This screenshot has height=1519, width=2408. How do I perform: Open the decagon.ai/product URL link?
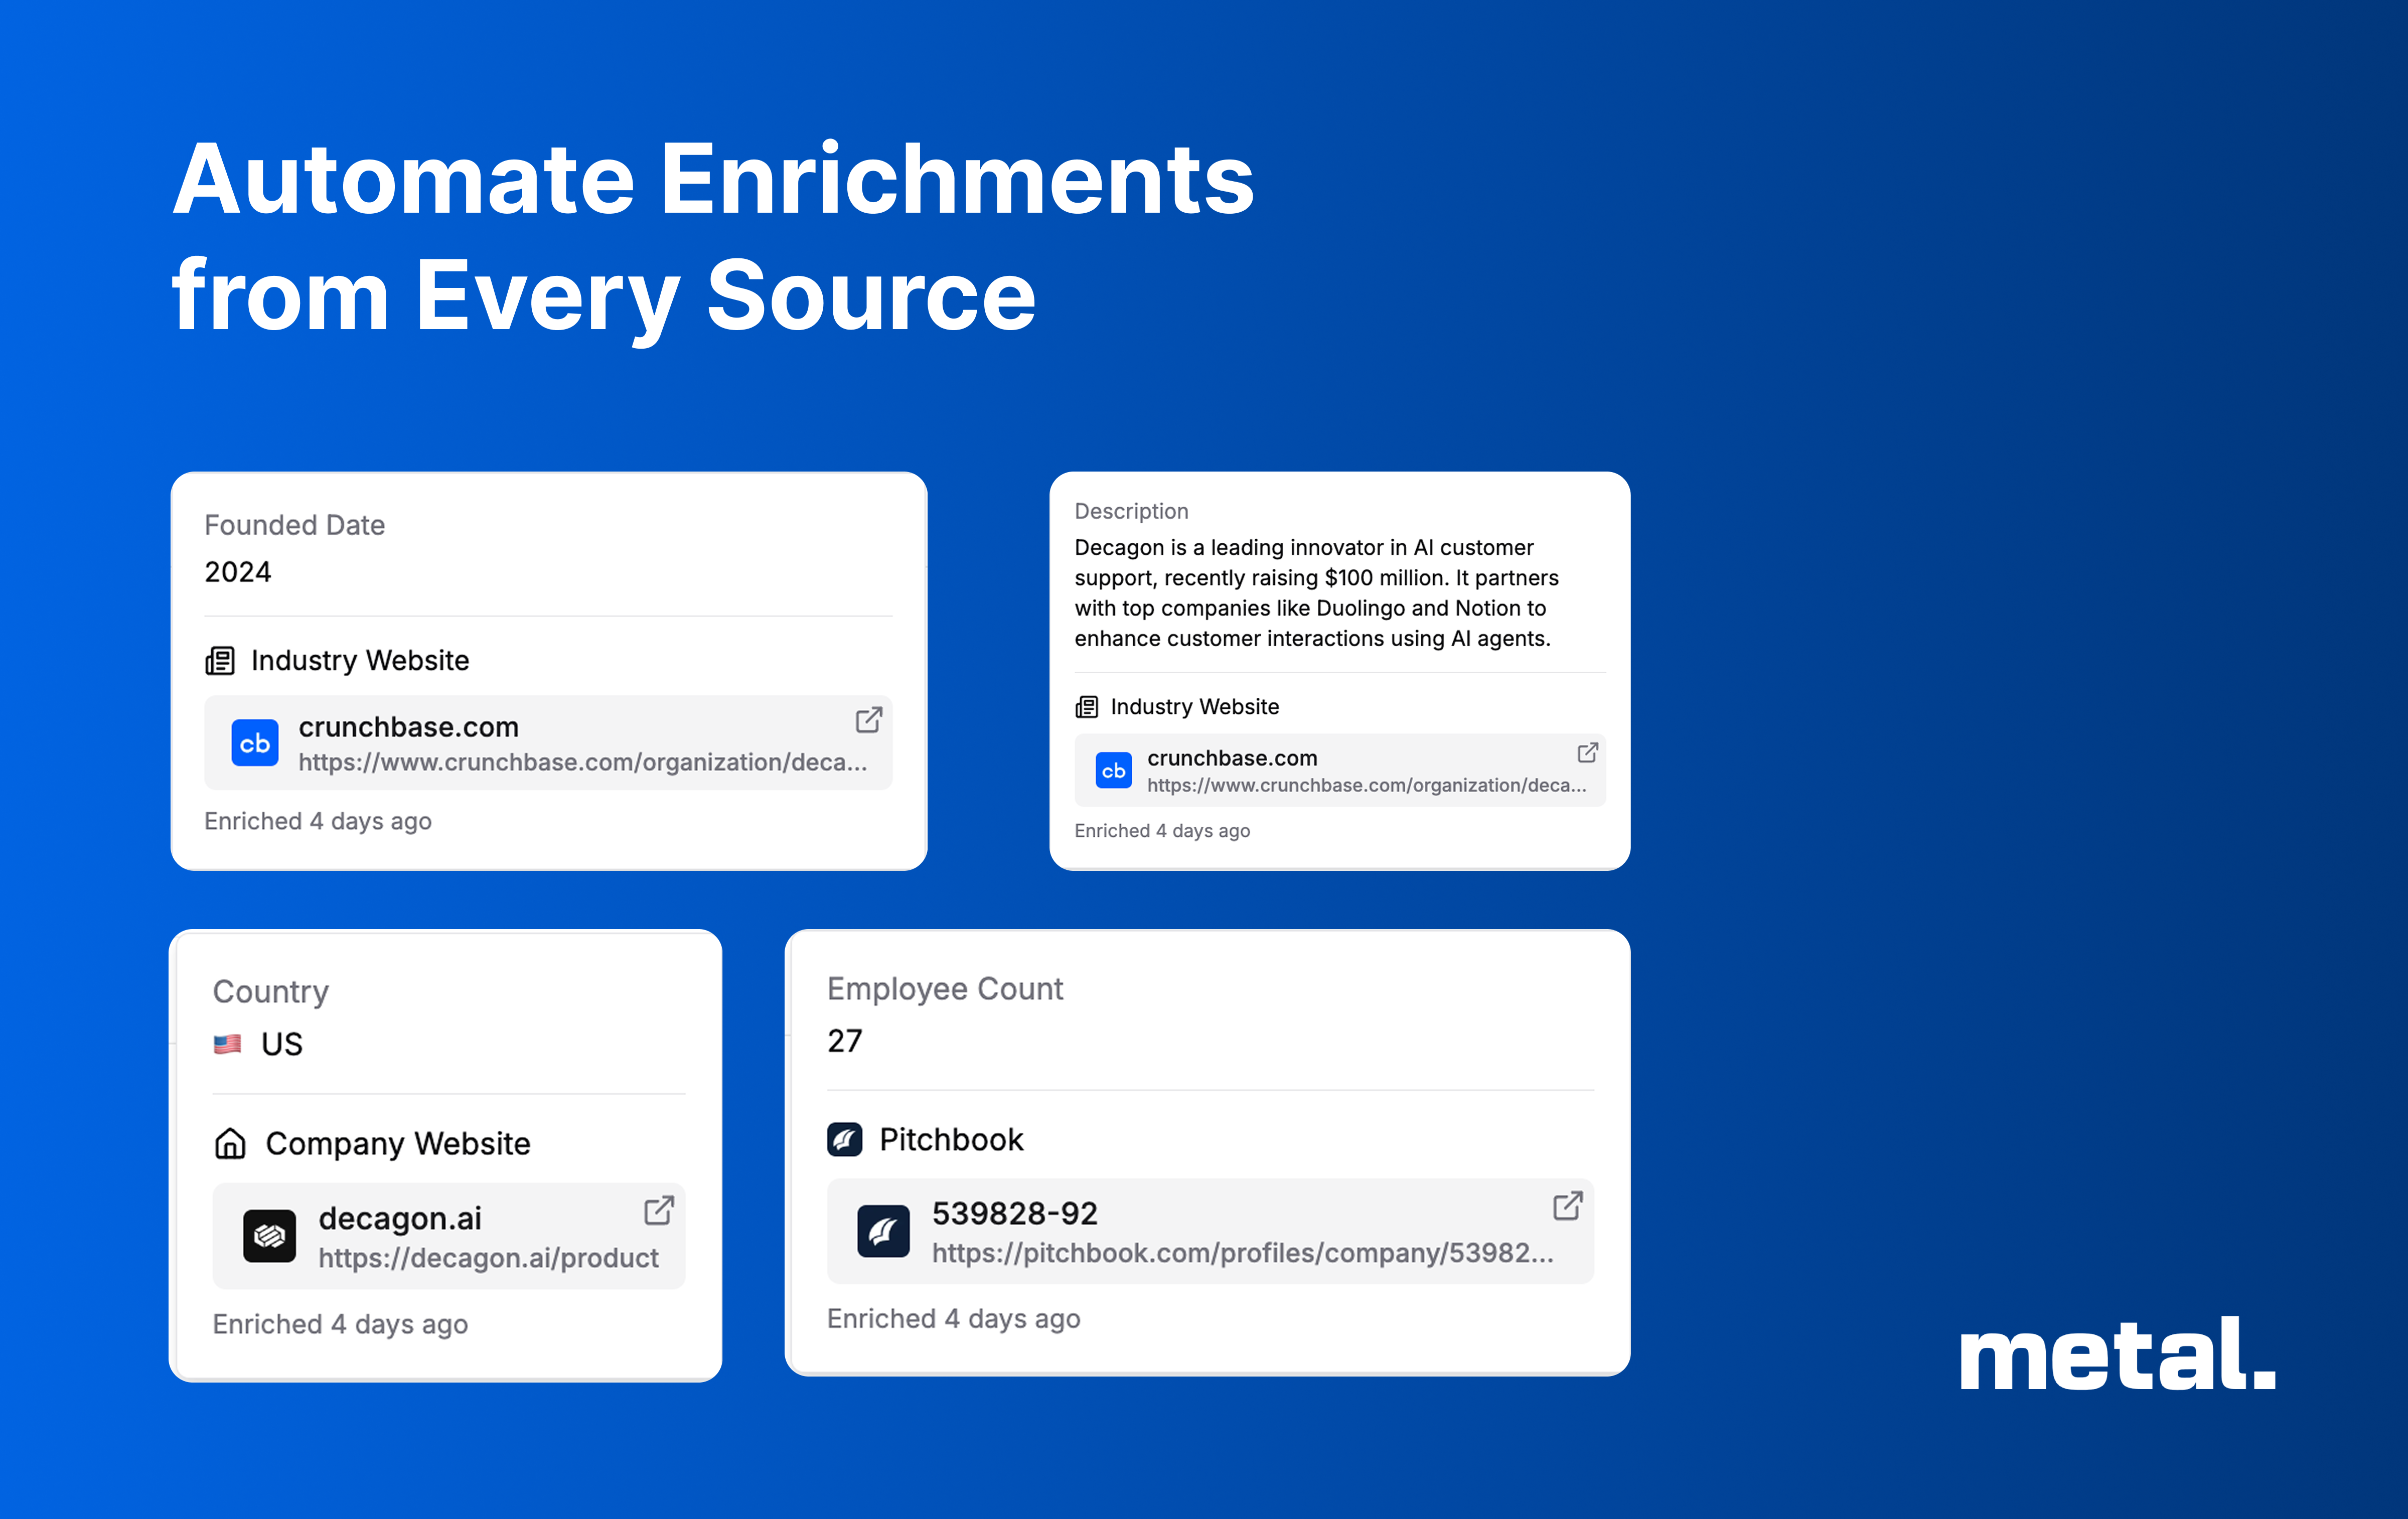[488, 1258]
